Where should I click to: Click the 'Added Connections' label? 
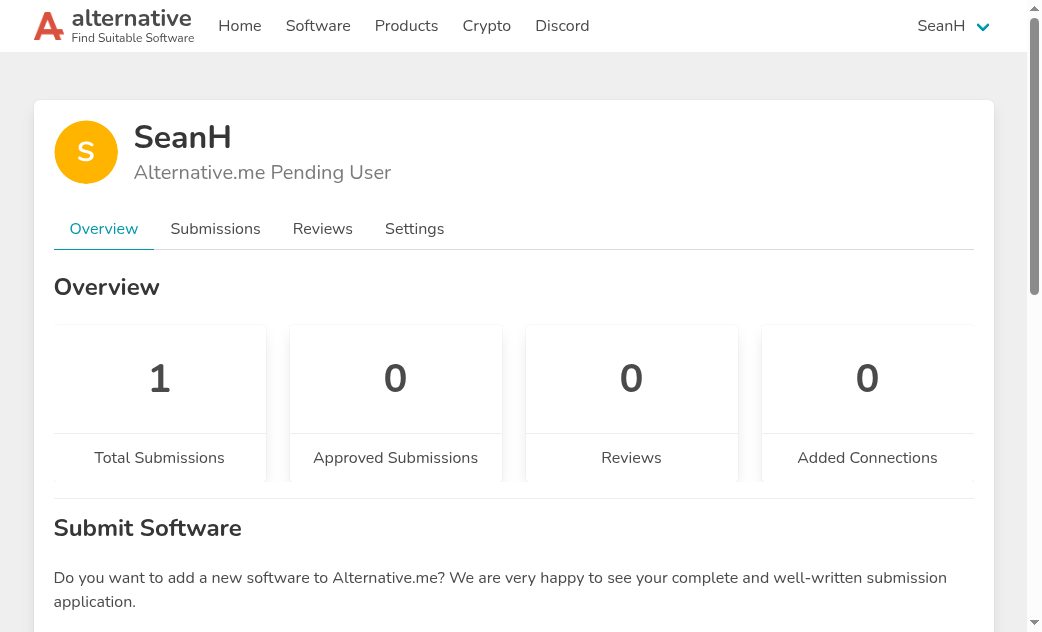867,458
